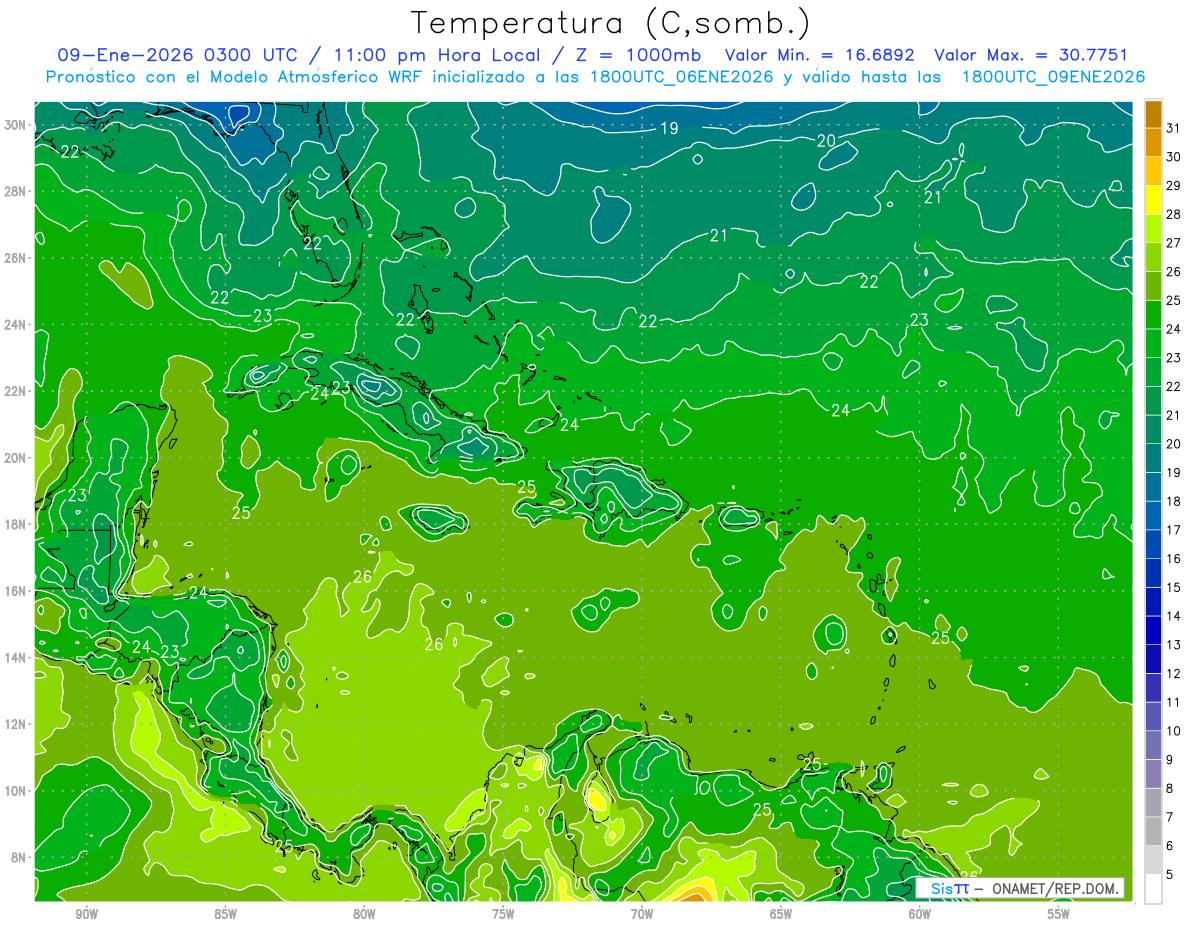Click legend value 28 on the color bar
This screenshot has height=927, width=1200.
click(x=1173, y=214)
